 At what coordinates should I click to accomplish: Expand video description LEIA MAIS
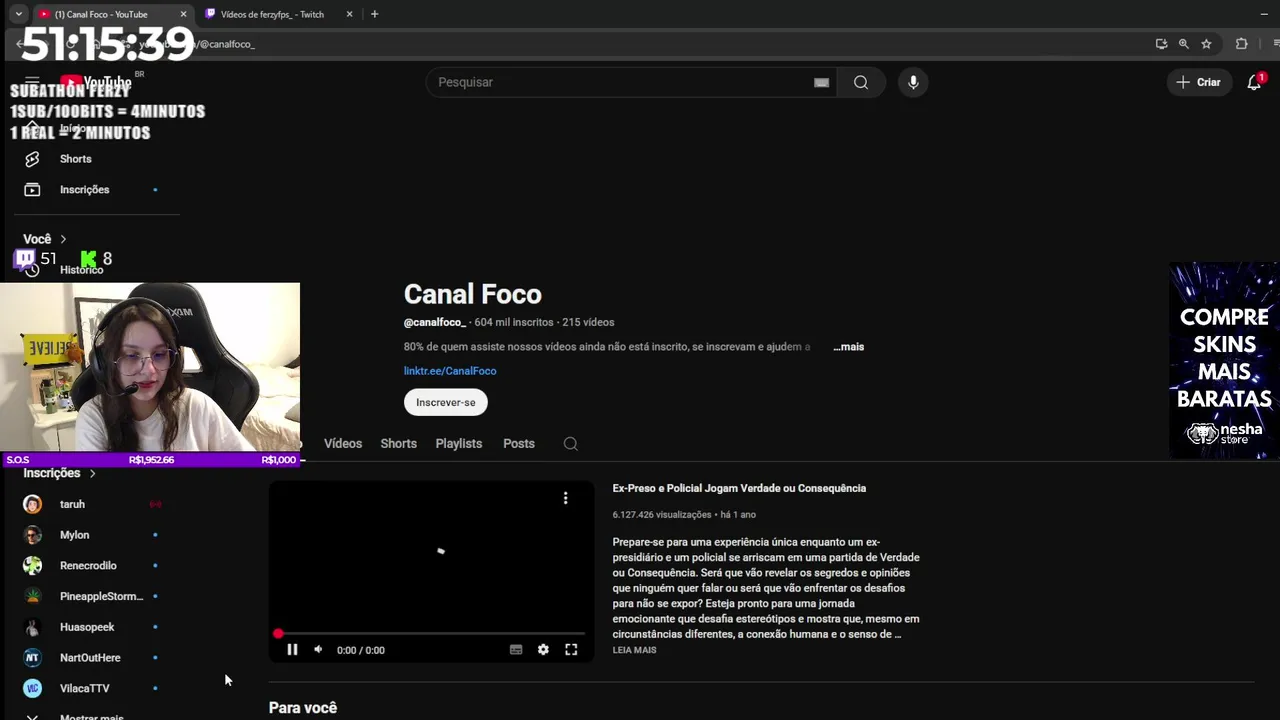(x=634, y=650)
